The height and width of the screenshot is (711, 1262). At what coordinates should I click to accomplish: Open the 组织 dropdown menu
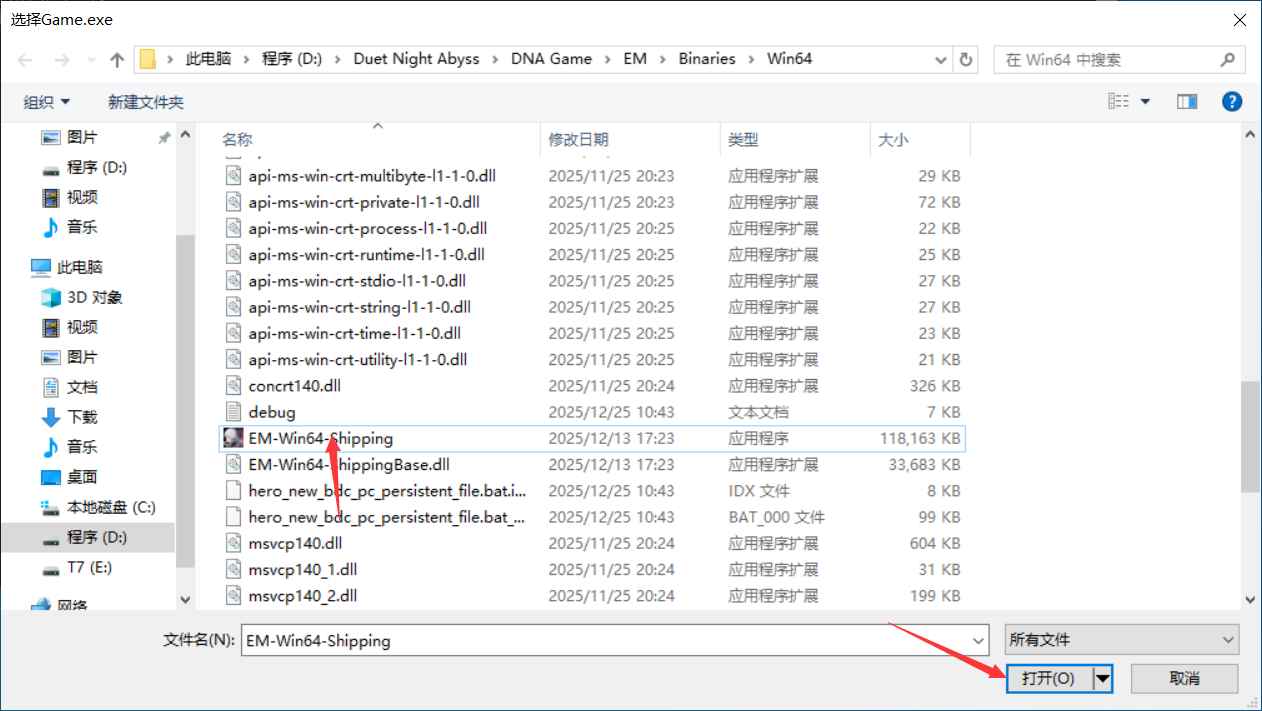pos(45,101)
